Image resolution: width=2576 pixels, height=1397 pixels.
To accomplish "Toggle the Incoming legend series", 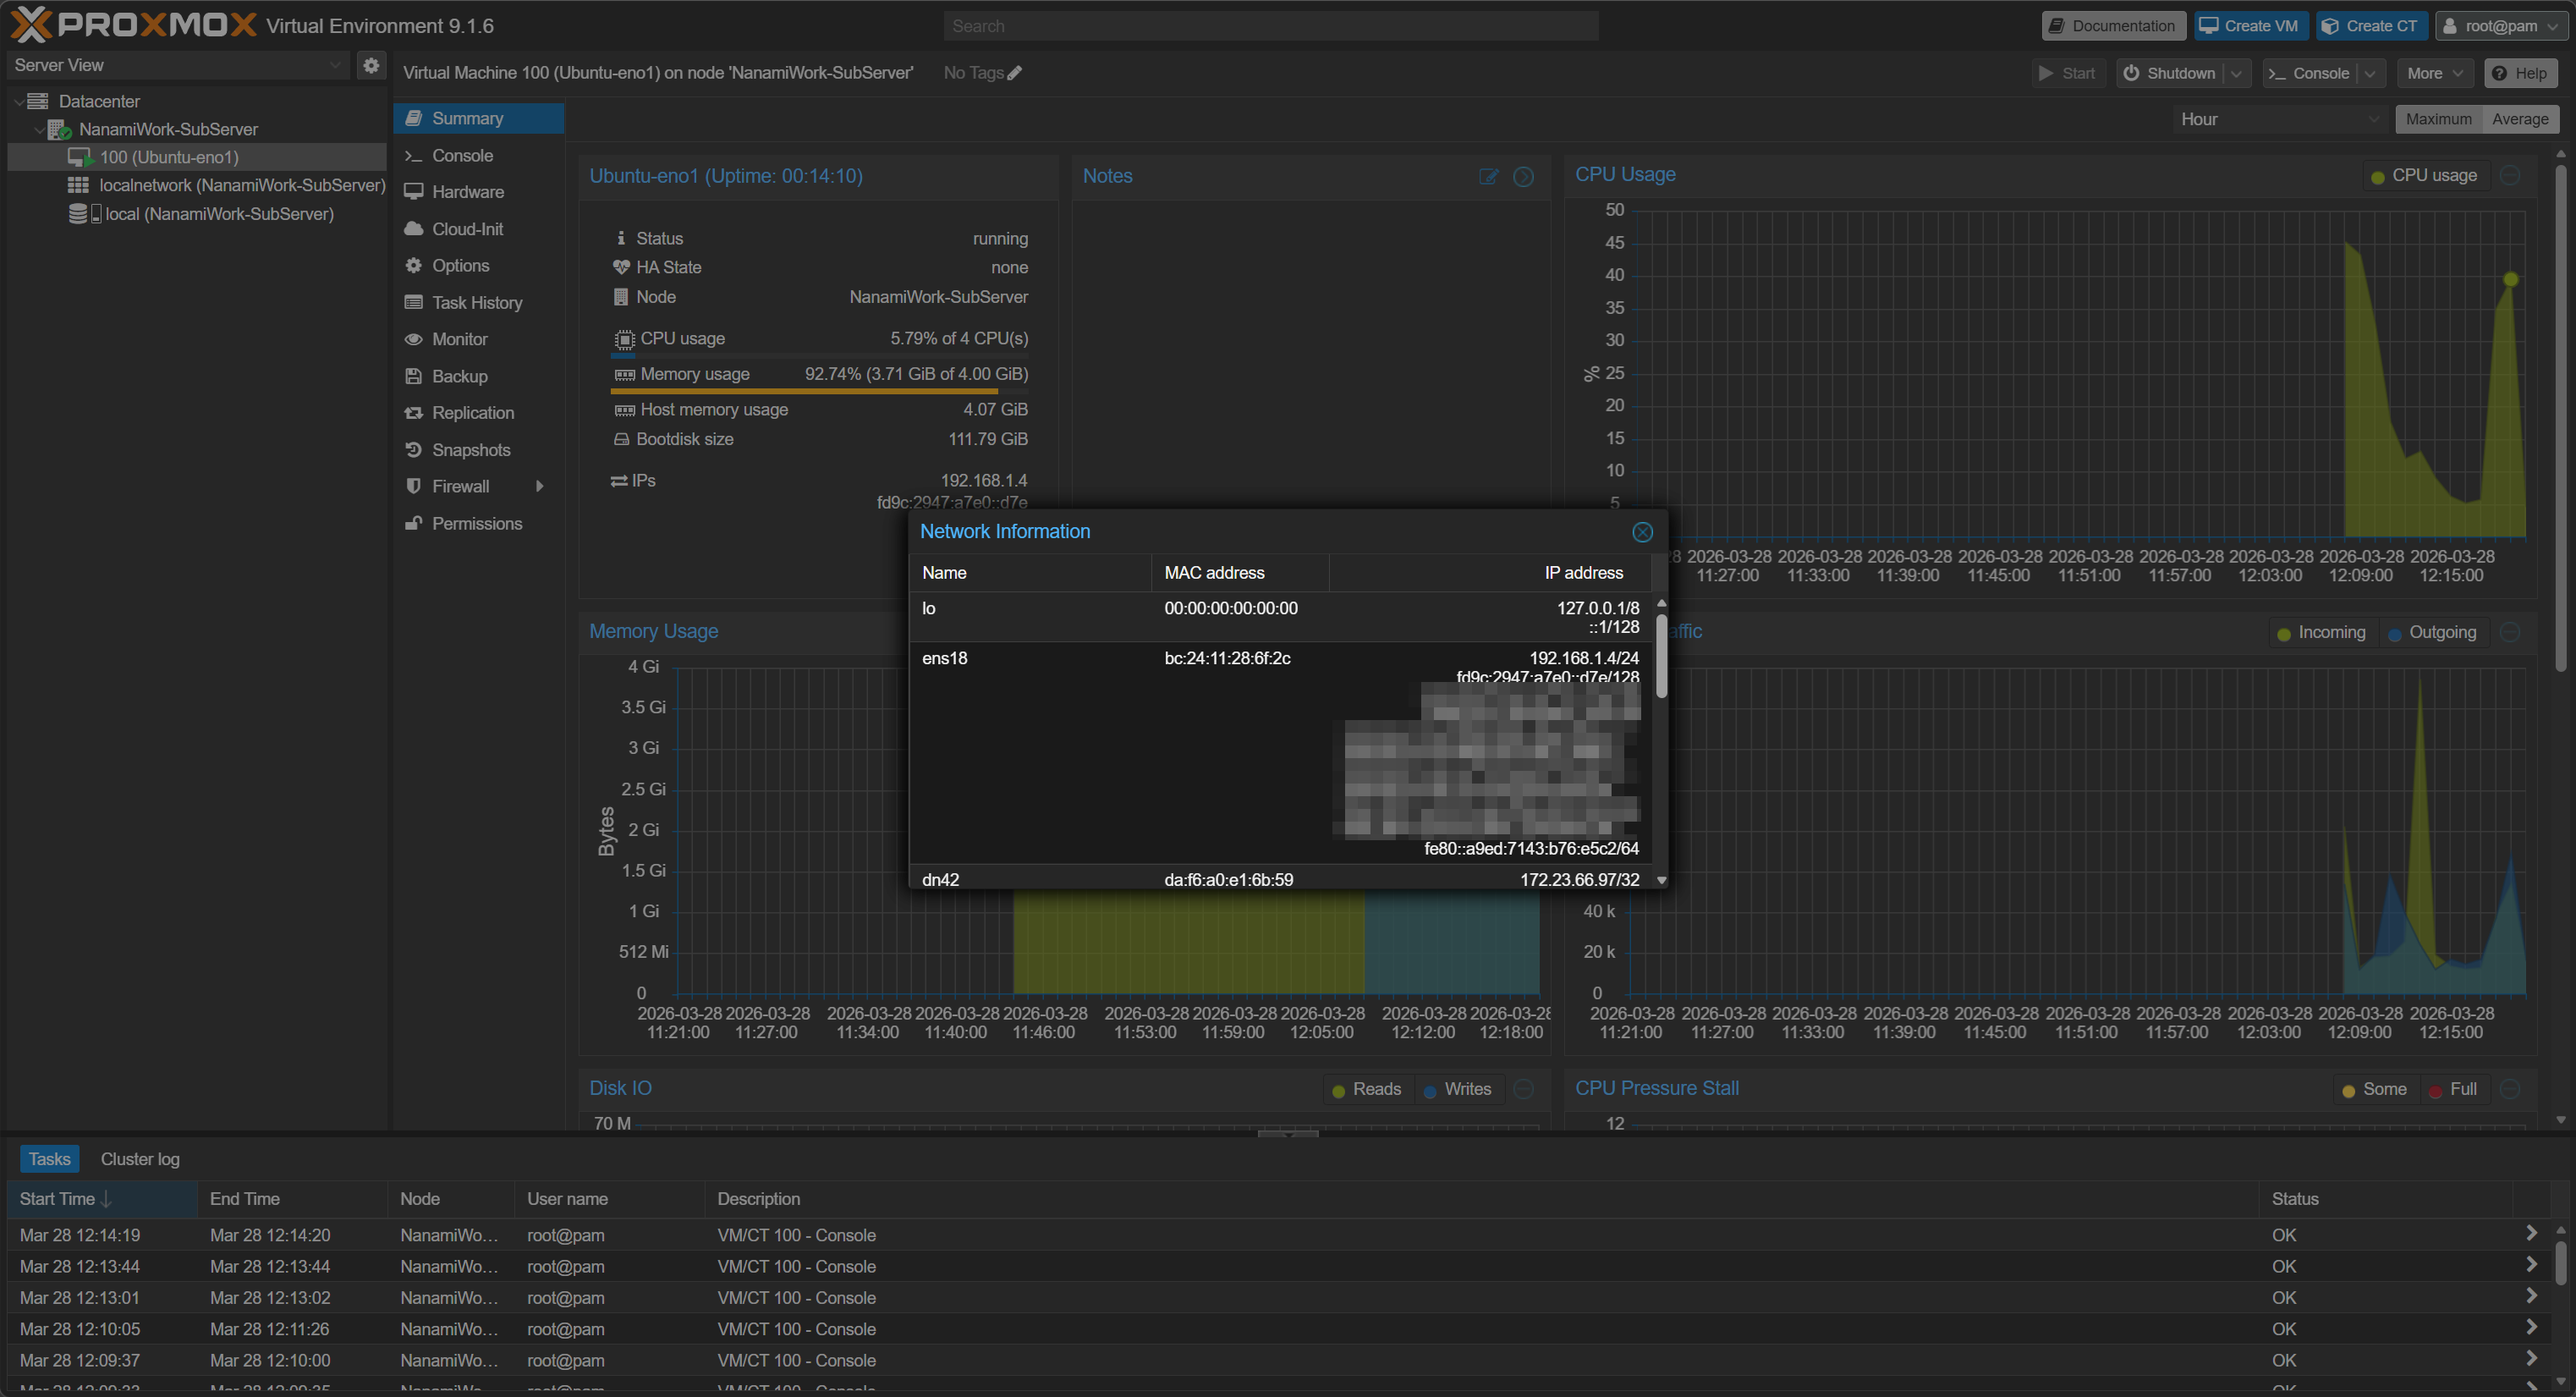I will click(x=2321, y=632).
